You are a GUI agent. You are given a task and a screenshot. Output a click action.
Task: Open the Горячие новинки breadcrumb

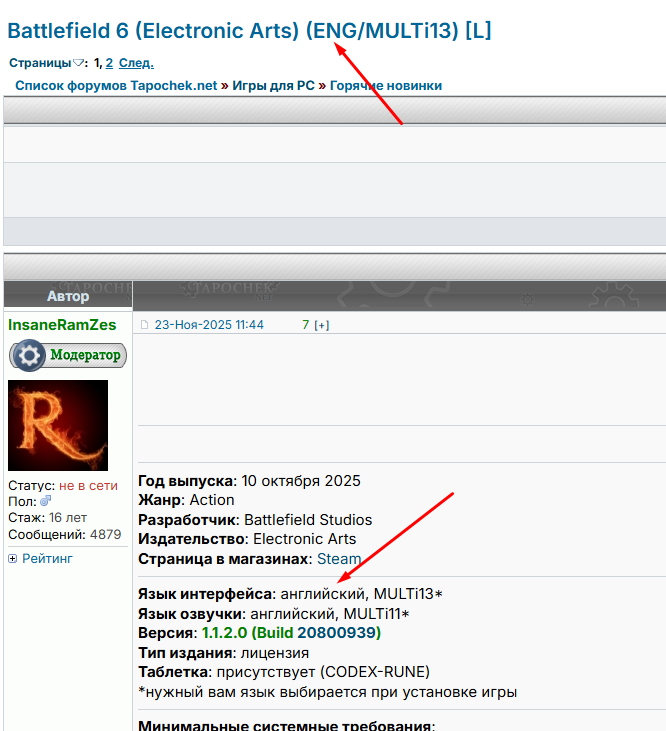click(x=385, y=85)
